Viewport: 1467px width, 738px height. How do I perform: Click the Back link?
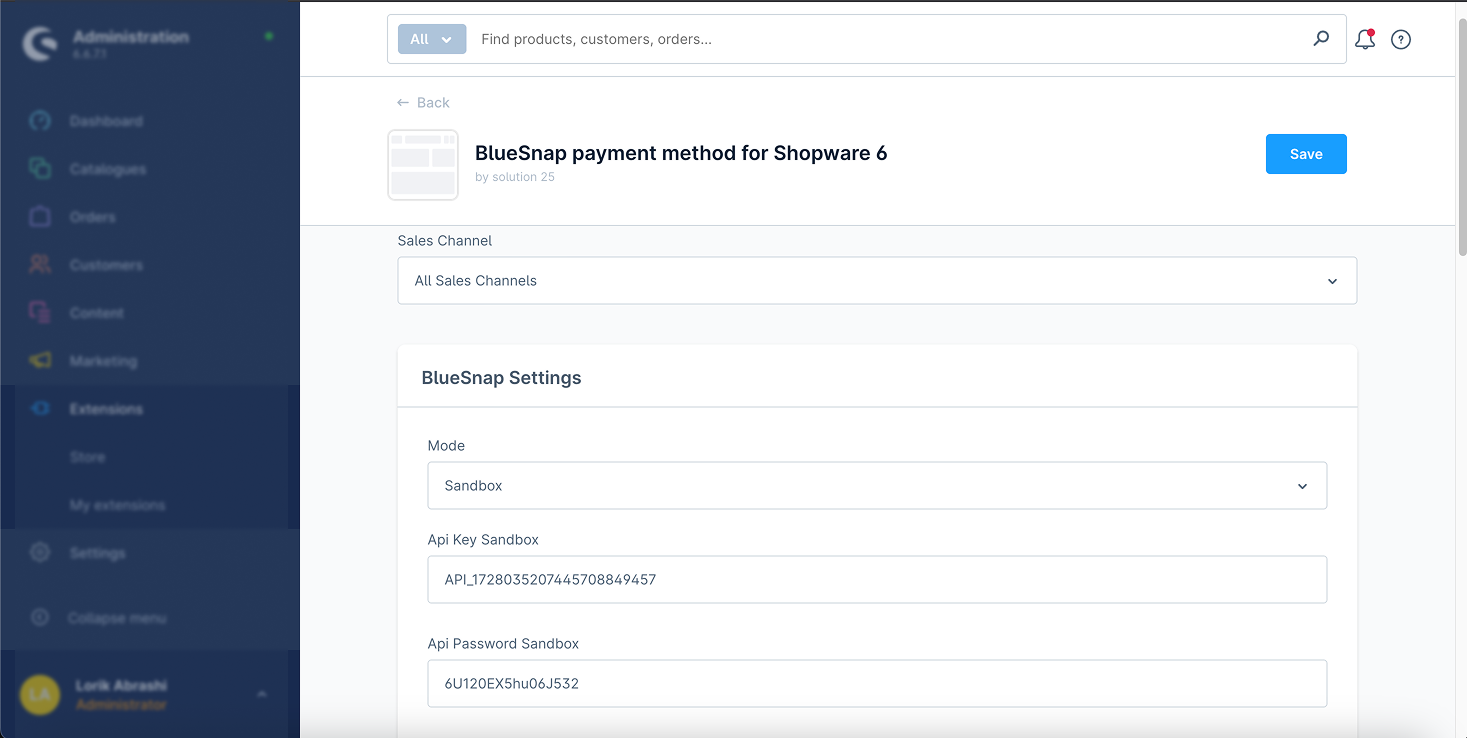pyautogui.click(x=424, y=103)
